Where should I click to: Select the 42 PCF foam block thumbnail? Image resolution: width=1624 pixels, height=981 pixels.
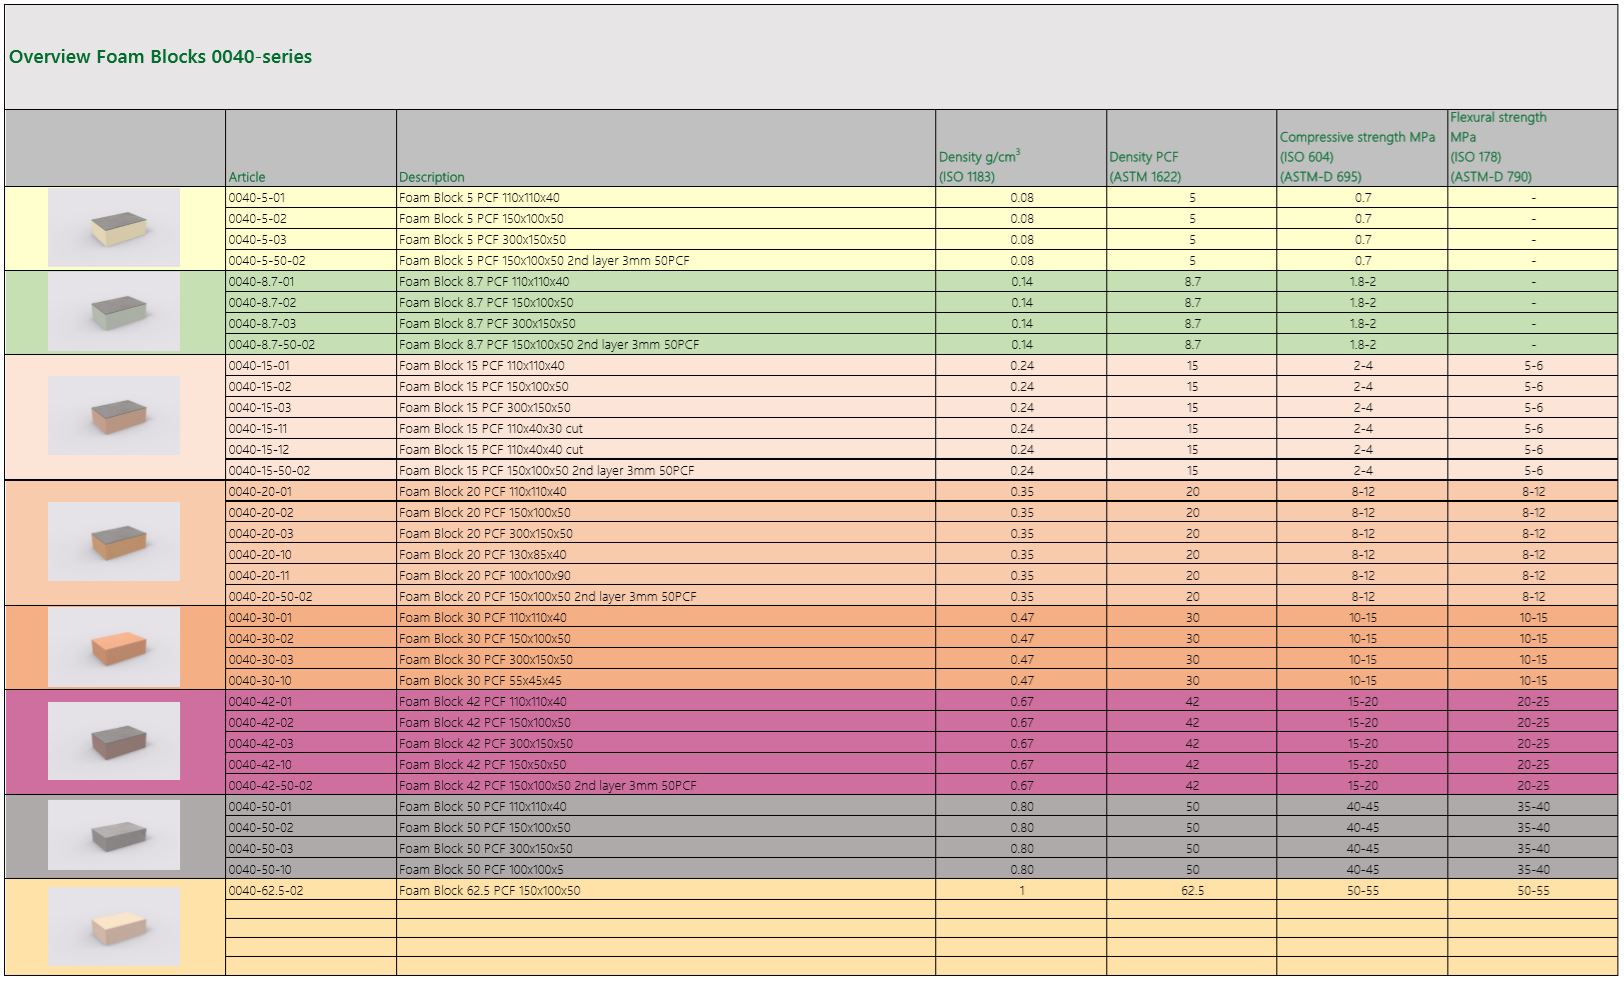(114, 741)
